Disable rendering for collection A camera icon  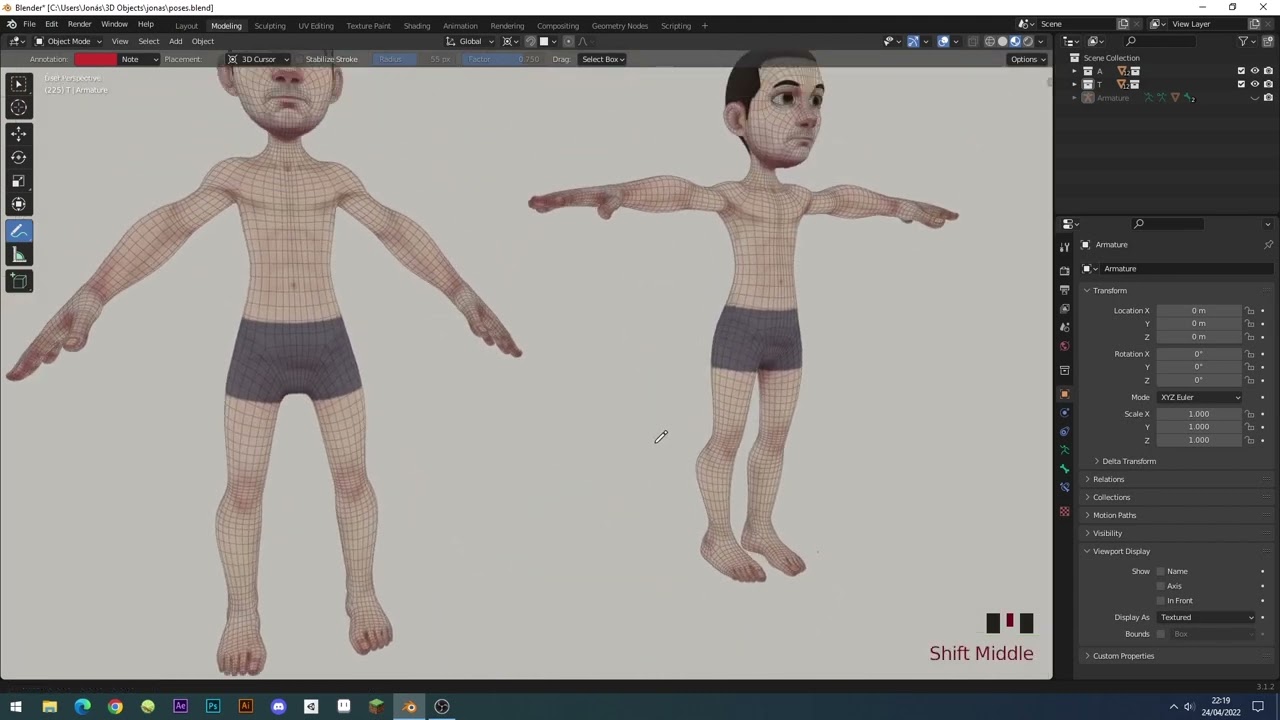click(1268, 71)
